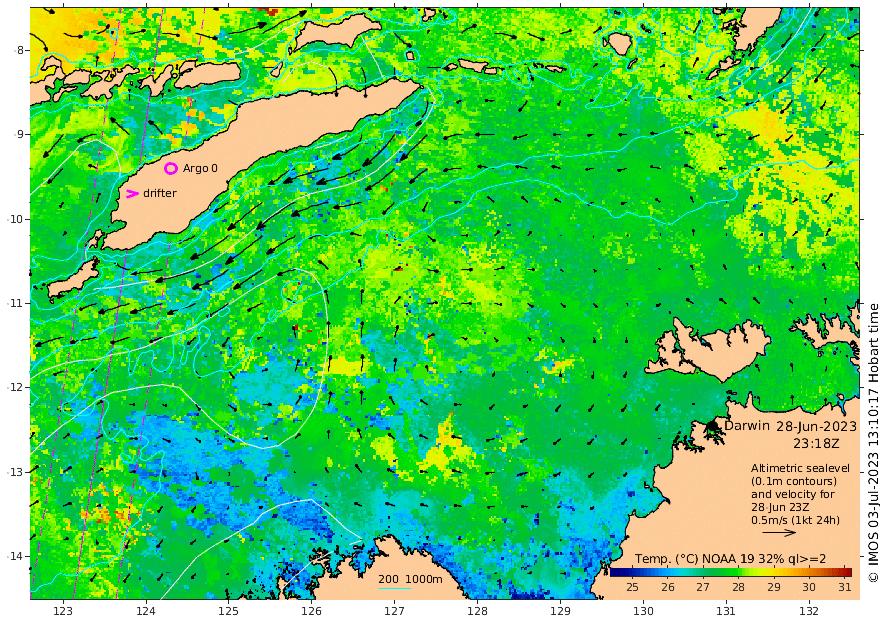Click 'and velocity for' legend line
Screen dimensions: 880x630
(x=792, y=494)
